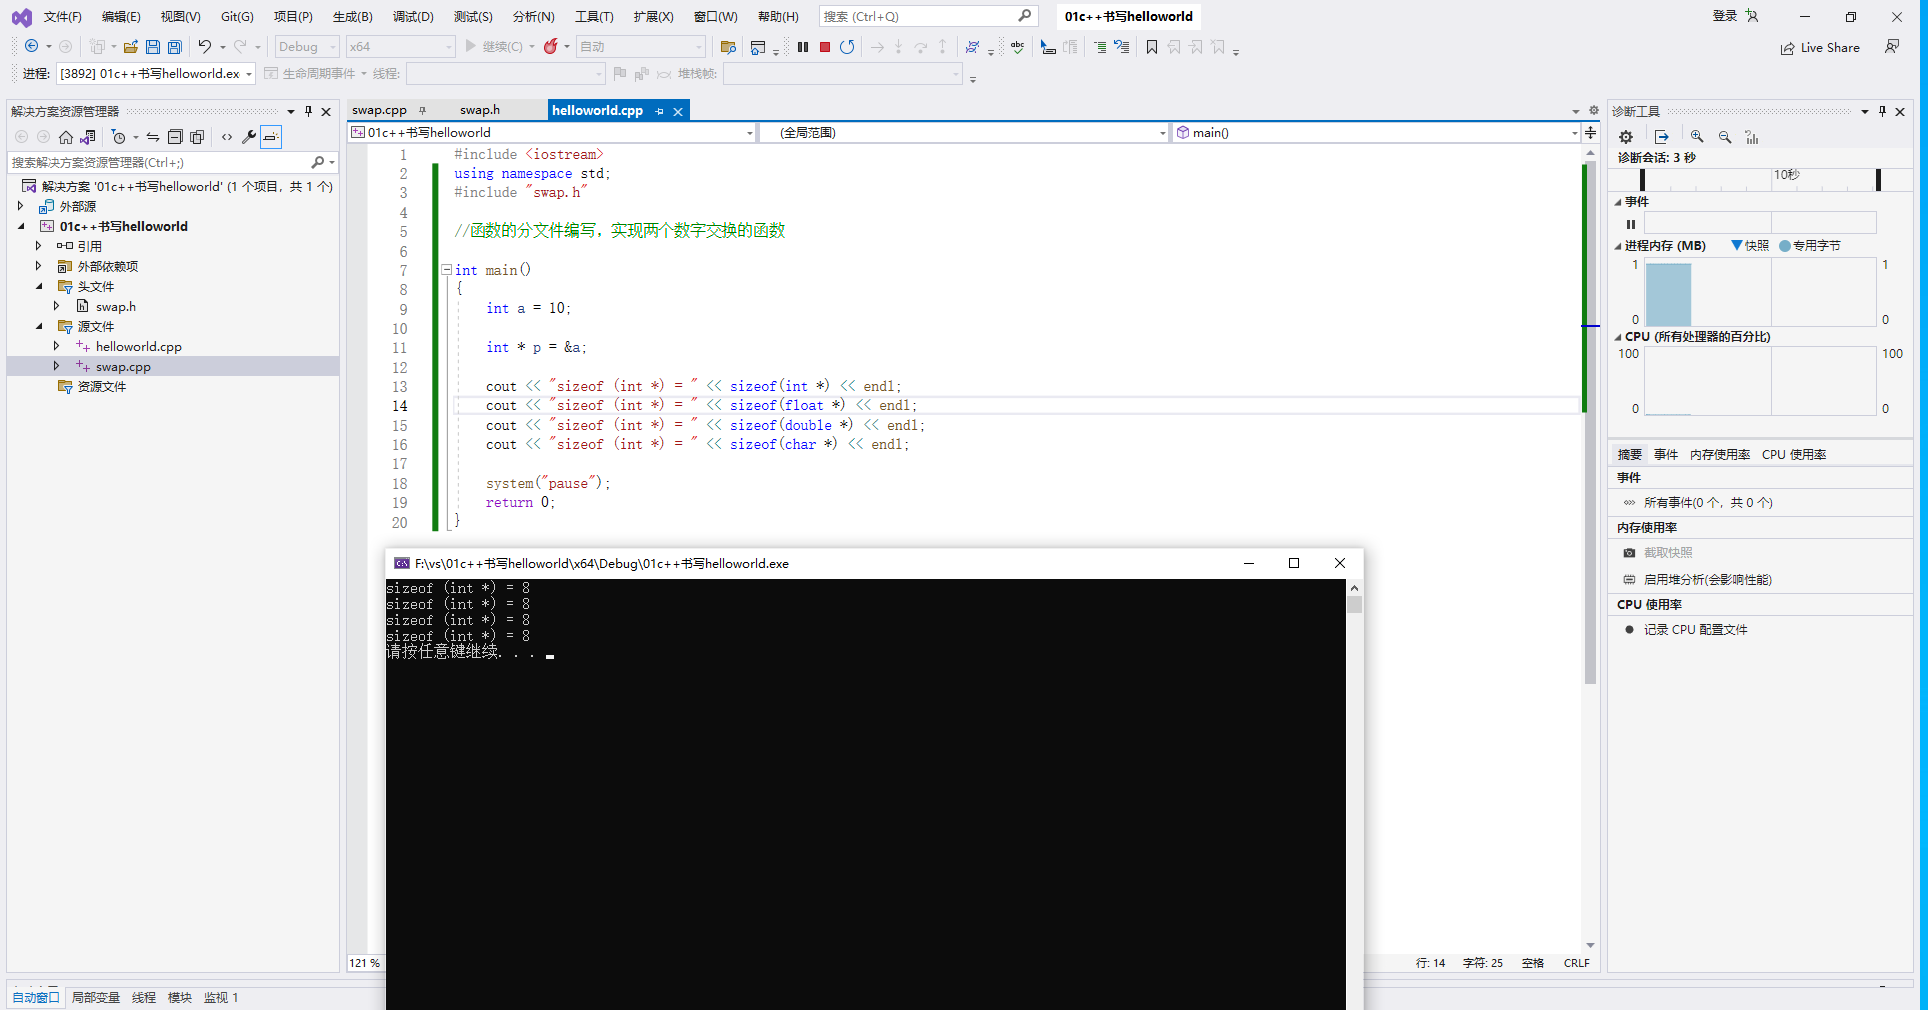Open Diagnostic Tools settings gear

click(1626, 137)
